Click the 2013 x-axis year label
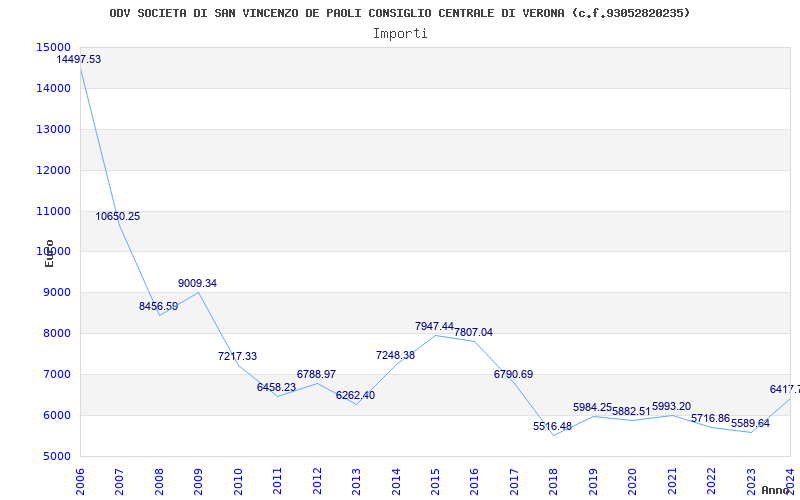This screenshot has width=800, height=500. [x=356, y=481]
